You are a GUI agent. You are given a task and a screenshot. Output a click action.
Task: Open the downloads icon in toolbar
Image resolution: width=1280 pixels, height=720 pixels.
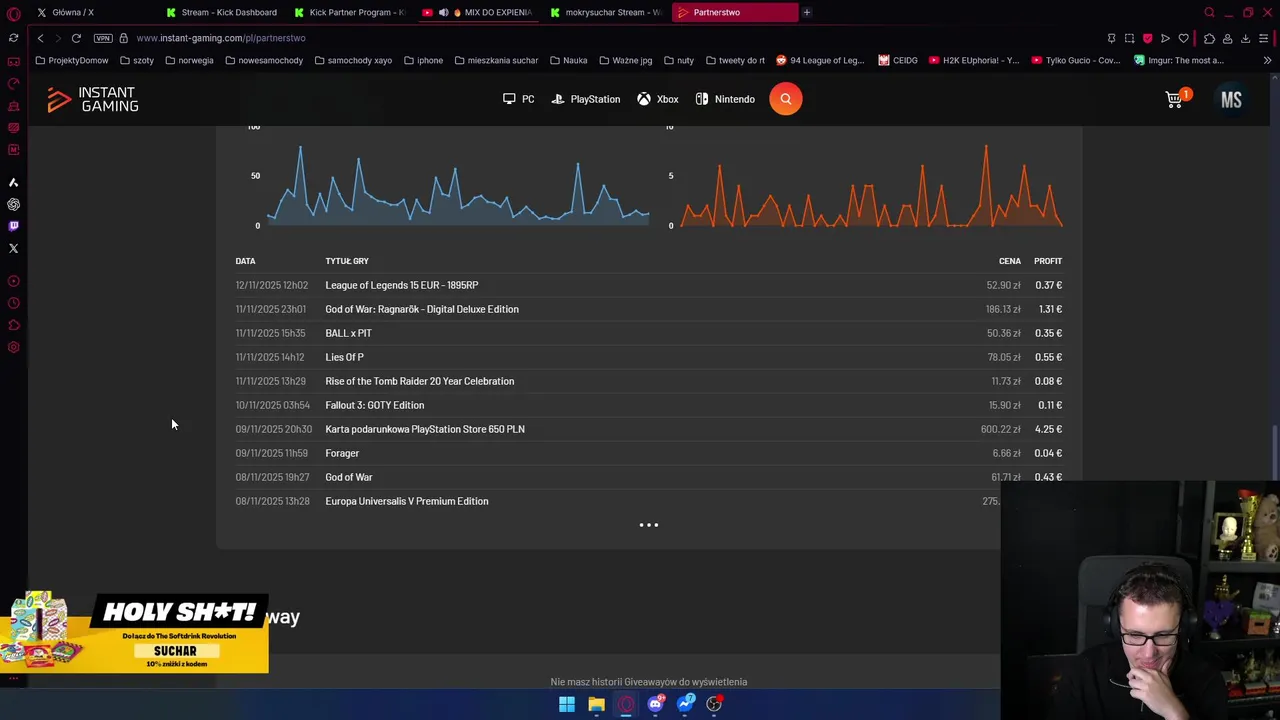pos(1245,38)
